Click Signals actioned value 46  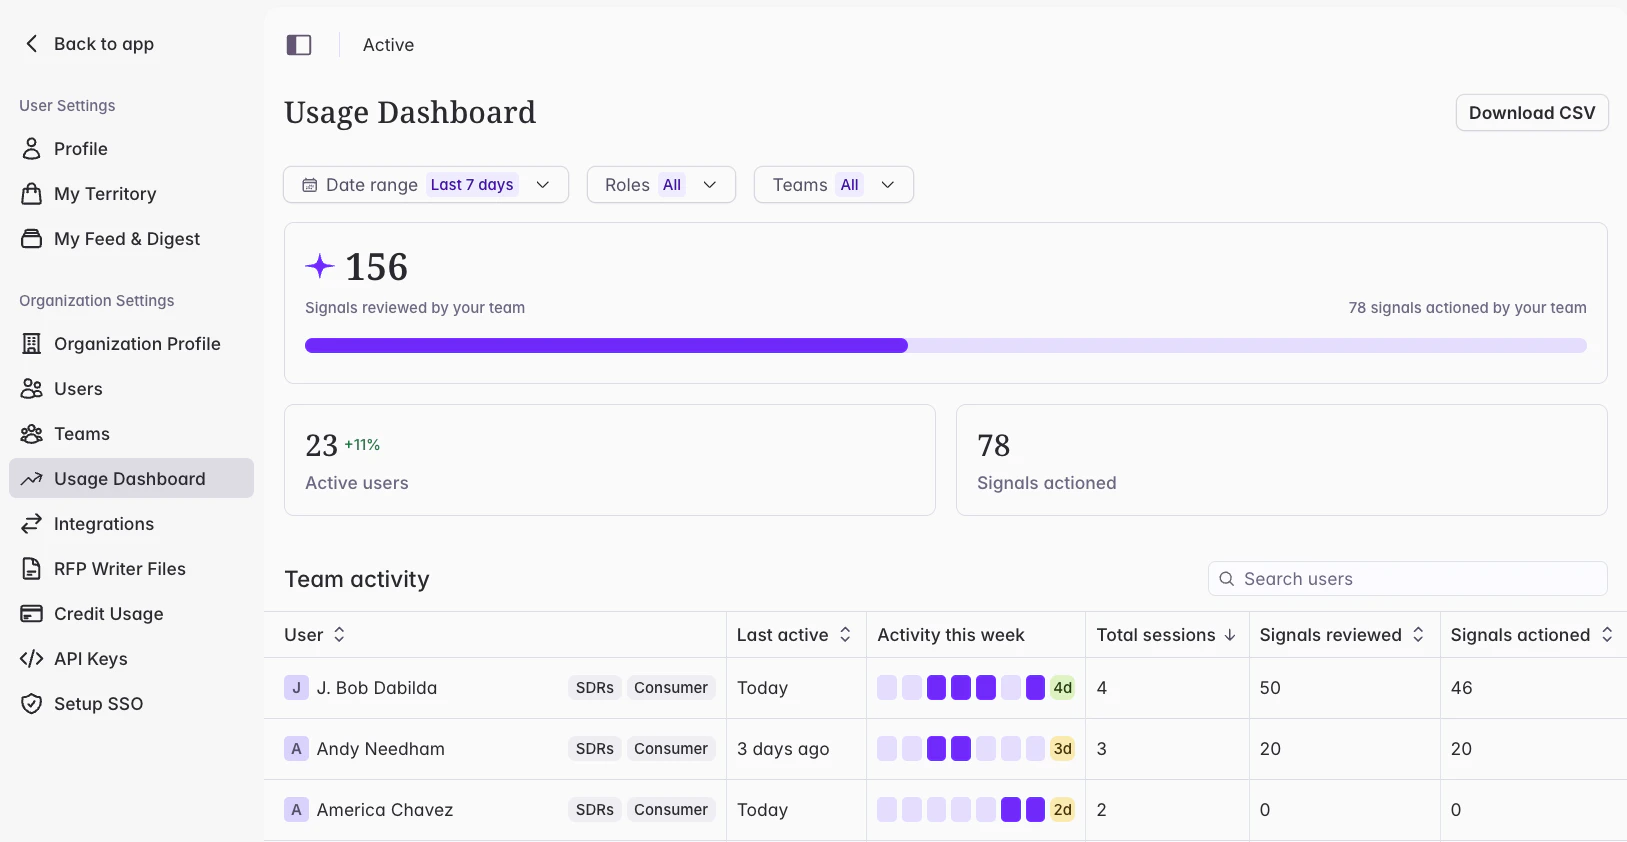pyautogui.click(x=1461, y=688)
